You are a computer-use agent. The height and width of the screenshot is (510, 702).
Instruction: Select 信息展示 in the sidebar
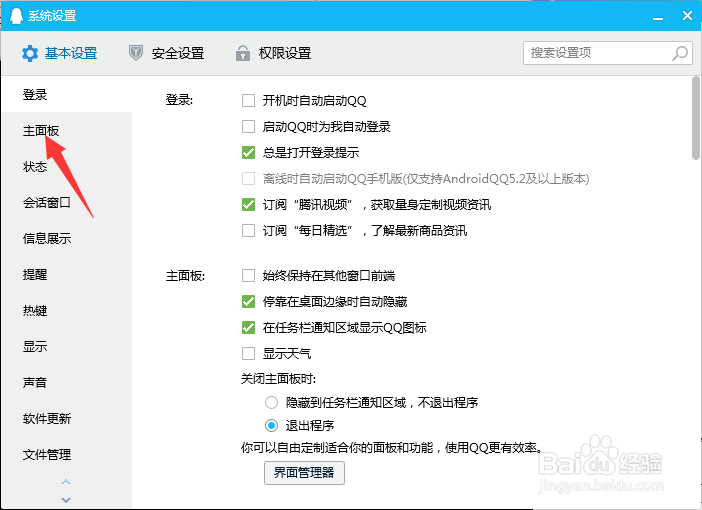pyautogui.click(x=47, y=239)
